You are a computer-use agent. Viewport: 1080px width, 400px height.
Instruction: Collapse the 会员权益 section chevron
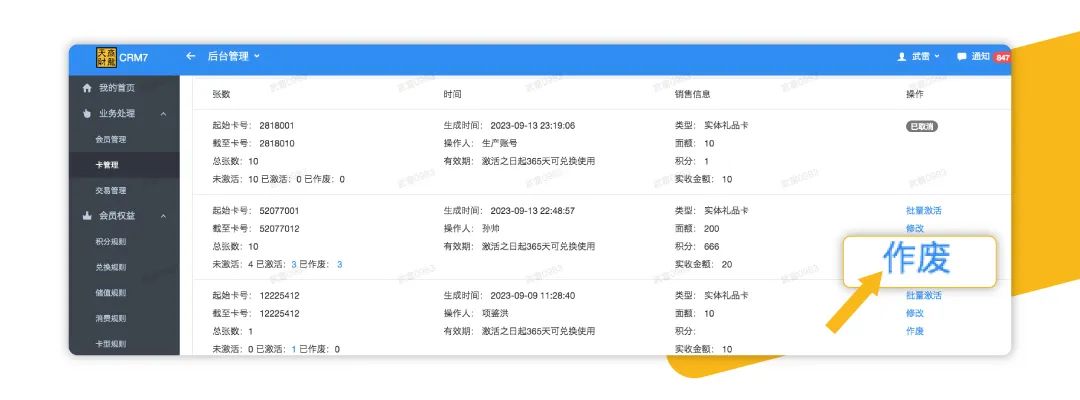coord(163,216)
